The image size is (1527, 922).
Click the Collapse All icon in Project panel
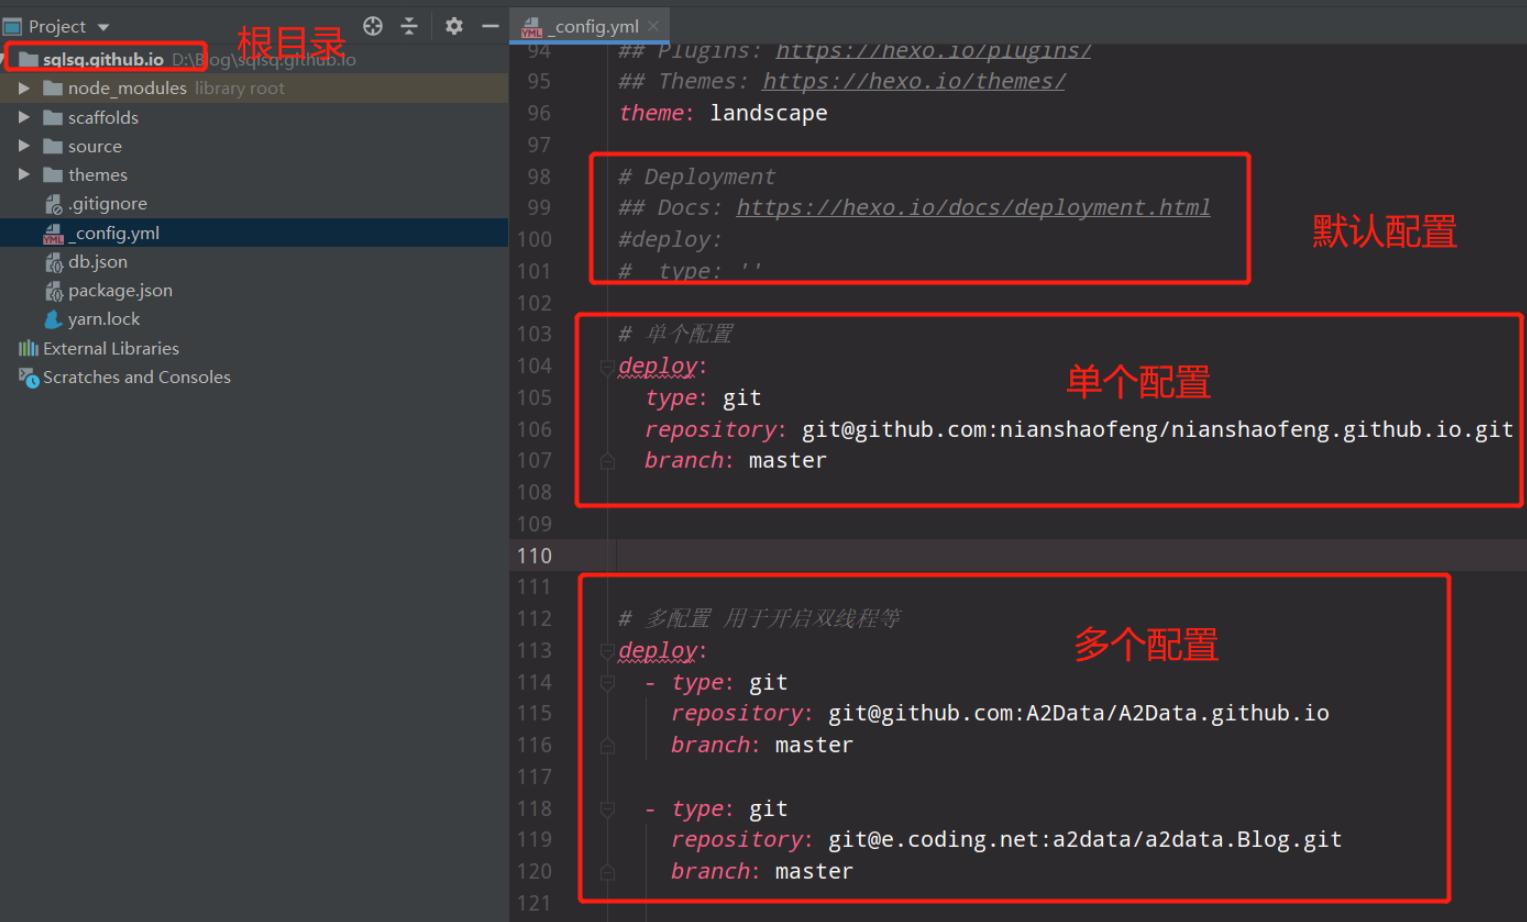point(409,26)
